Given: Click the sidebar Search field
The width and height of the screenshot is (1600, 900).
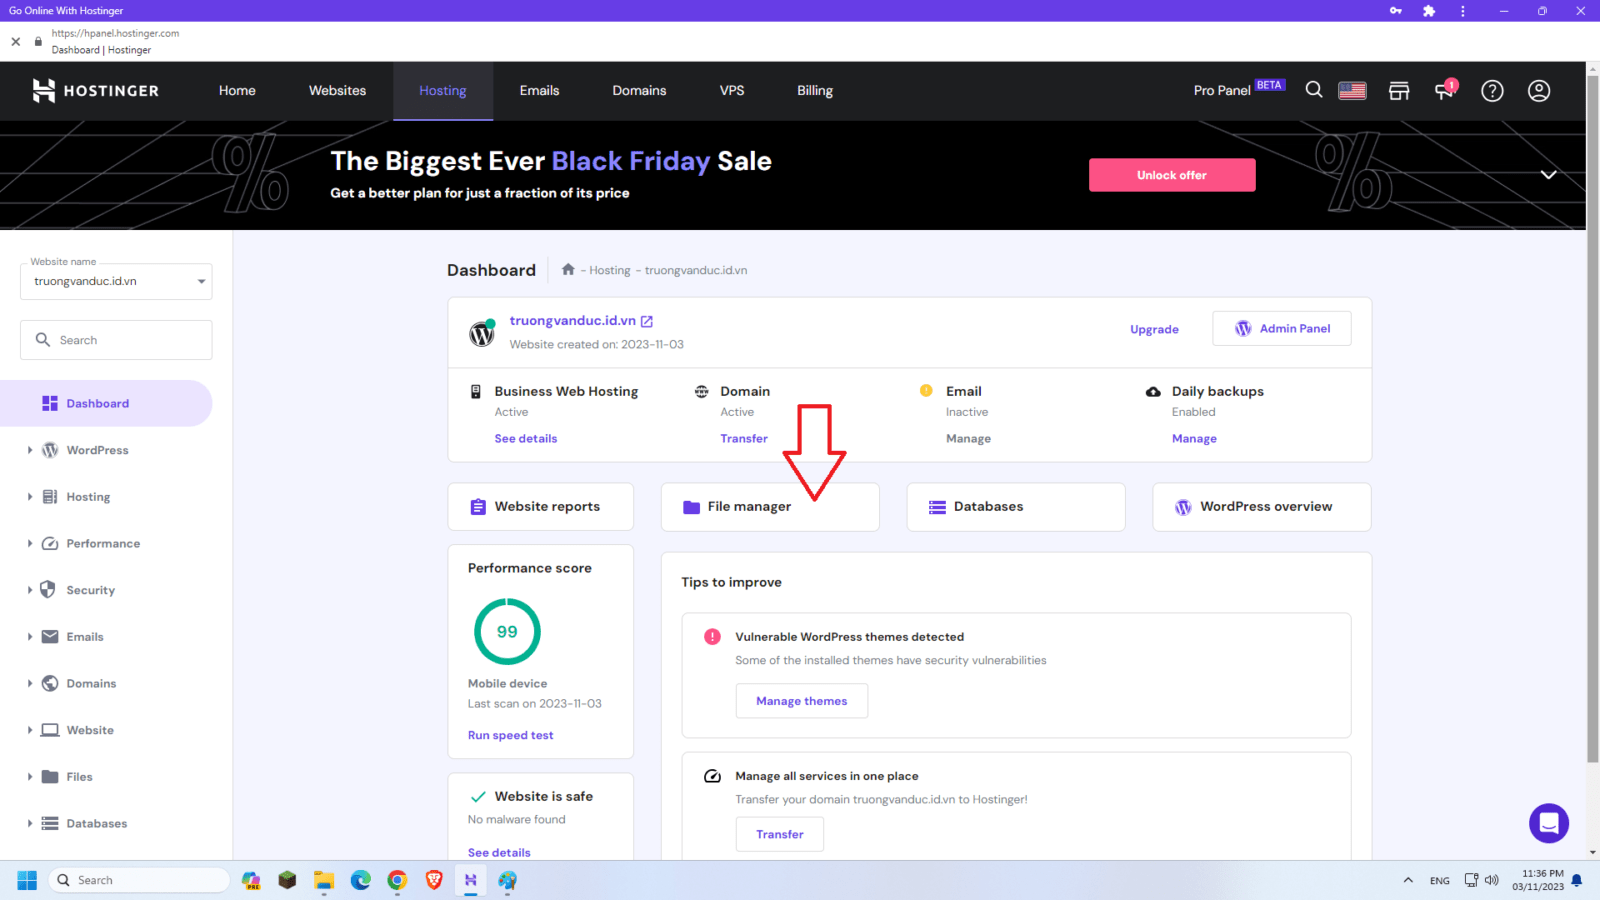Looking at the screenshot, I should [115, 339].
